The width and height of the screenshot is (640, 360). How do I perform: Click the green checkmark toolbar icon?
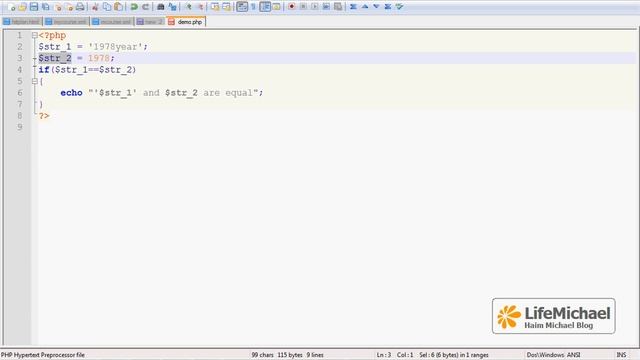[400, 7]
